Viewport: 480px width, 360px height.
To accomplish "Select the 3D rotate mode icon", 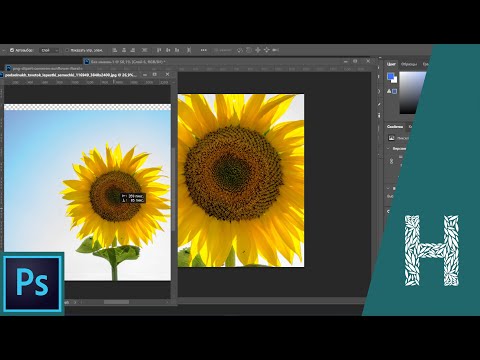I will (240, 50).
